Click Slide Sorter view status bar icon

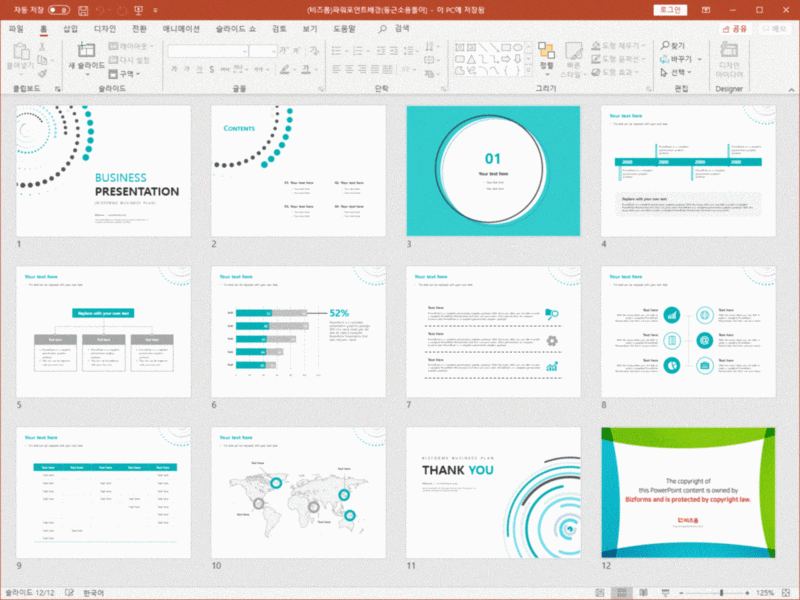[x=622, y=592]
